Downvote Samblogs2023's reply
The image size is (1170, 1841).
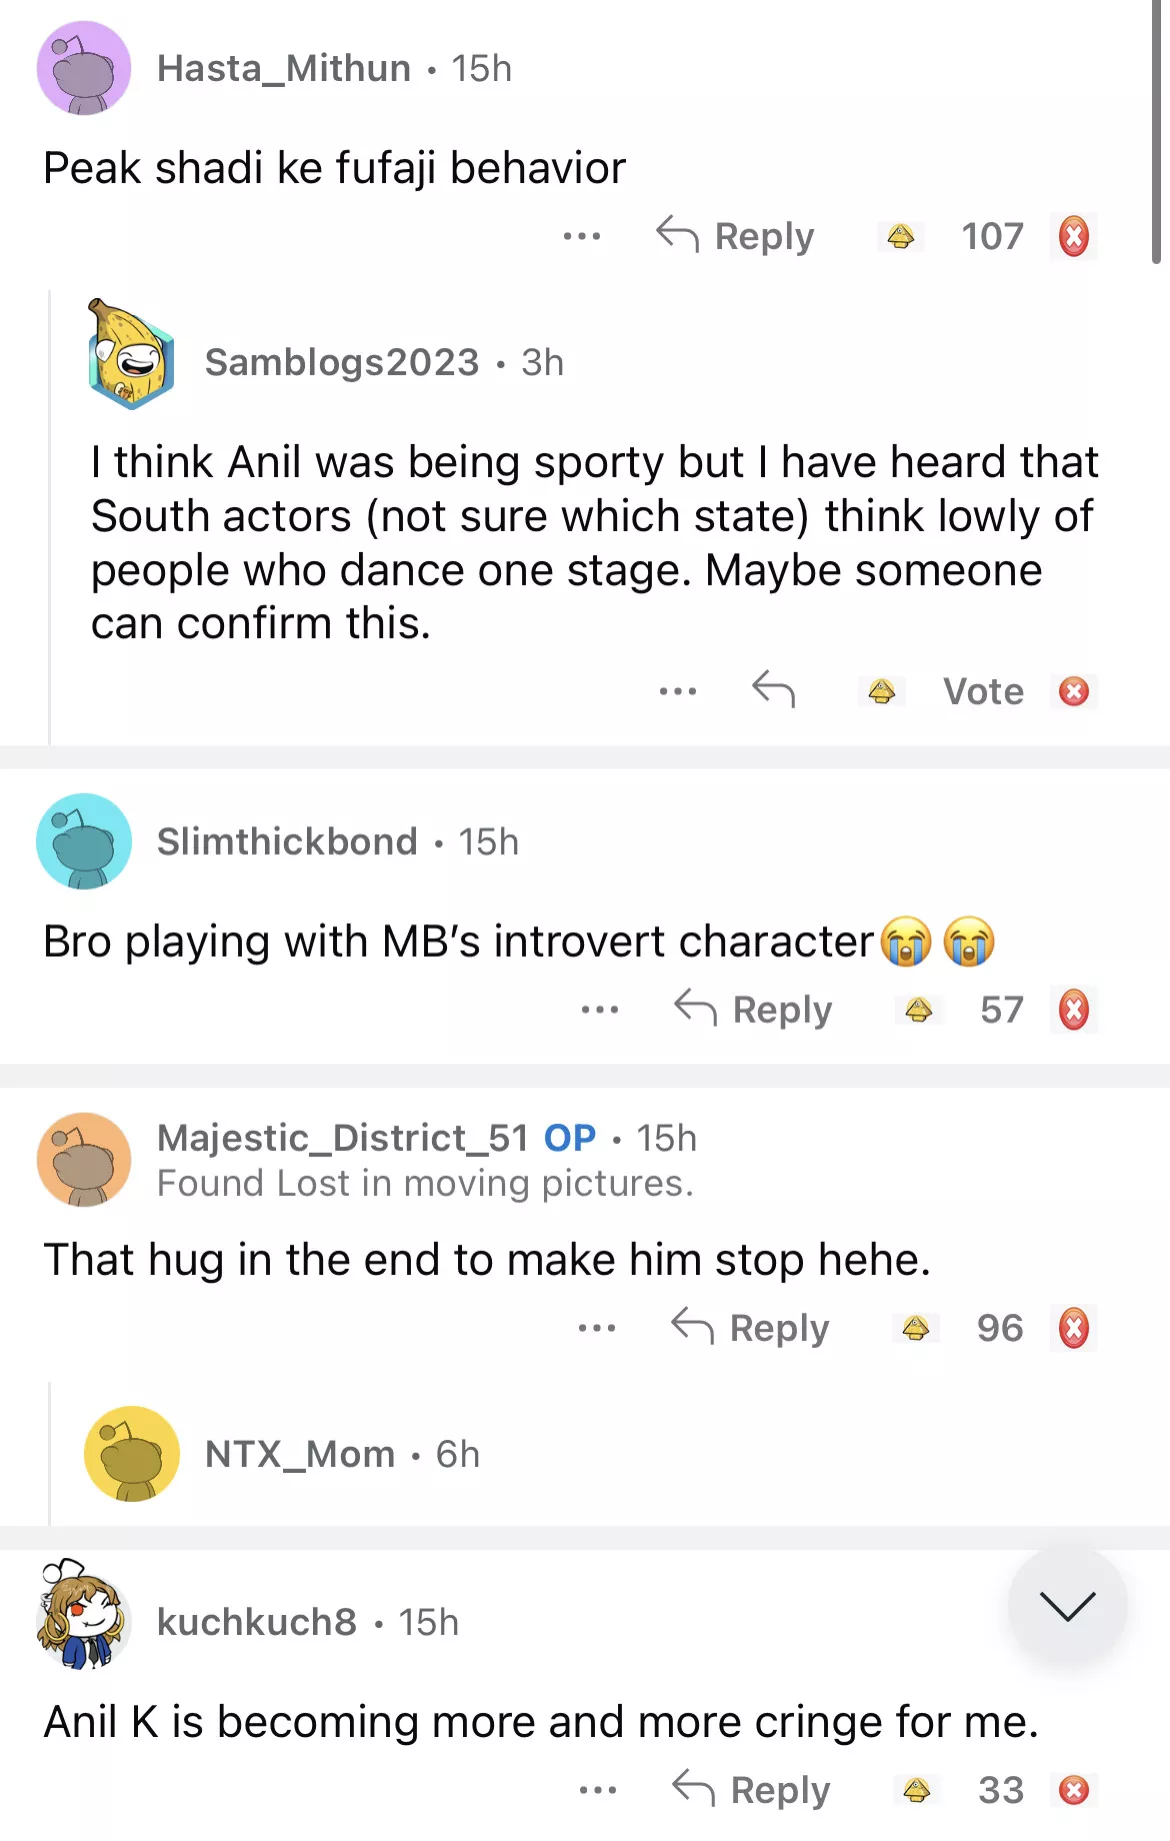(x=1074, y=691)
